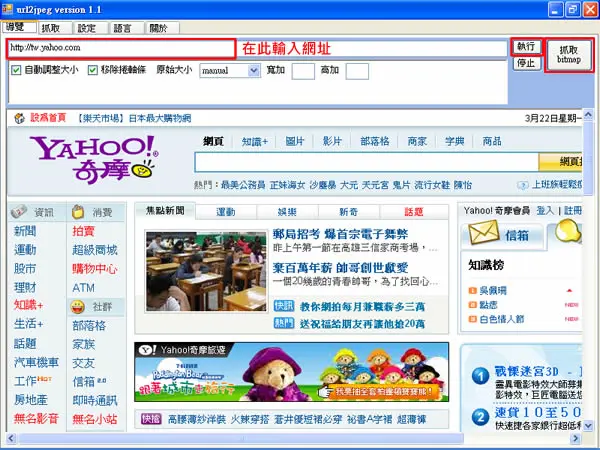
Task: Open the 語言 tab
Action: tap(122, 28)
